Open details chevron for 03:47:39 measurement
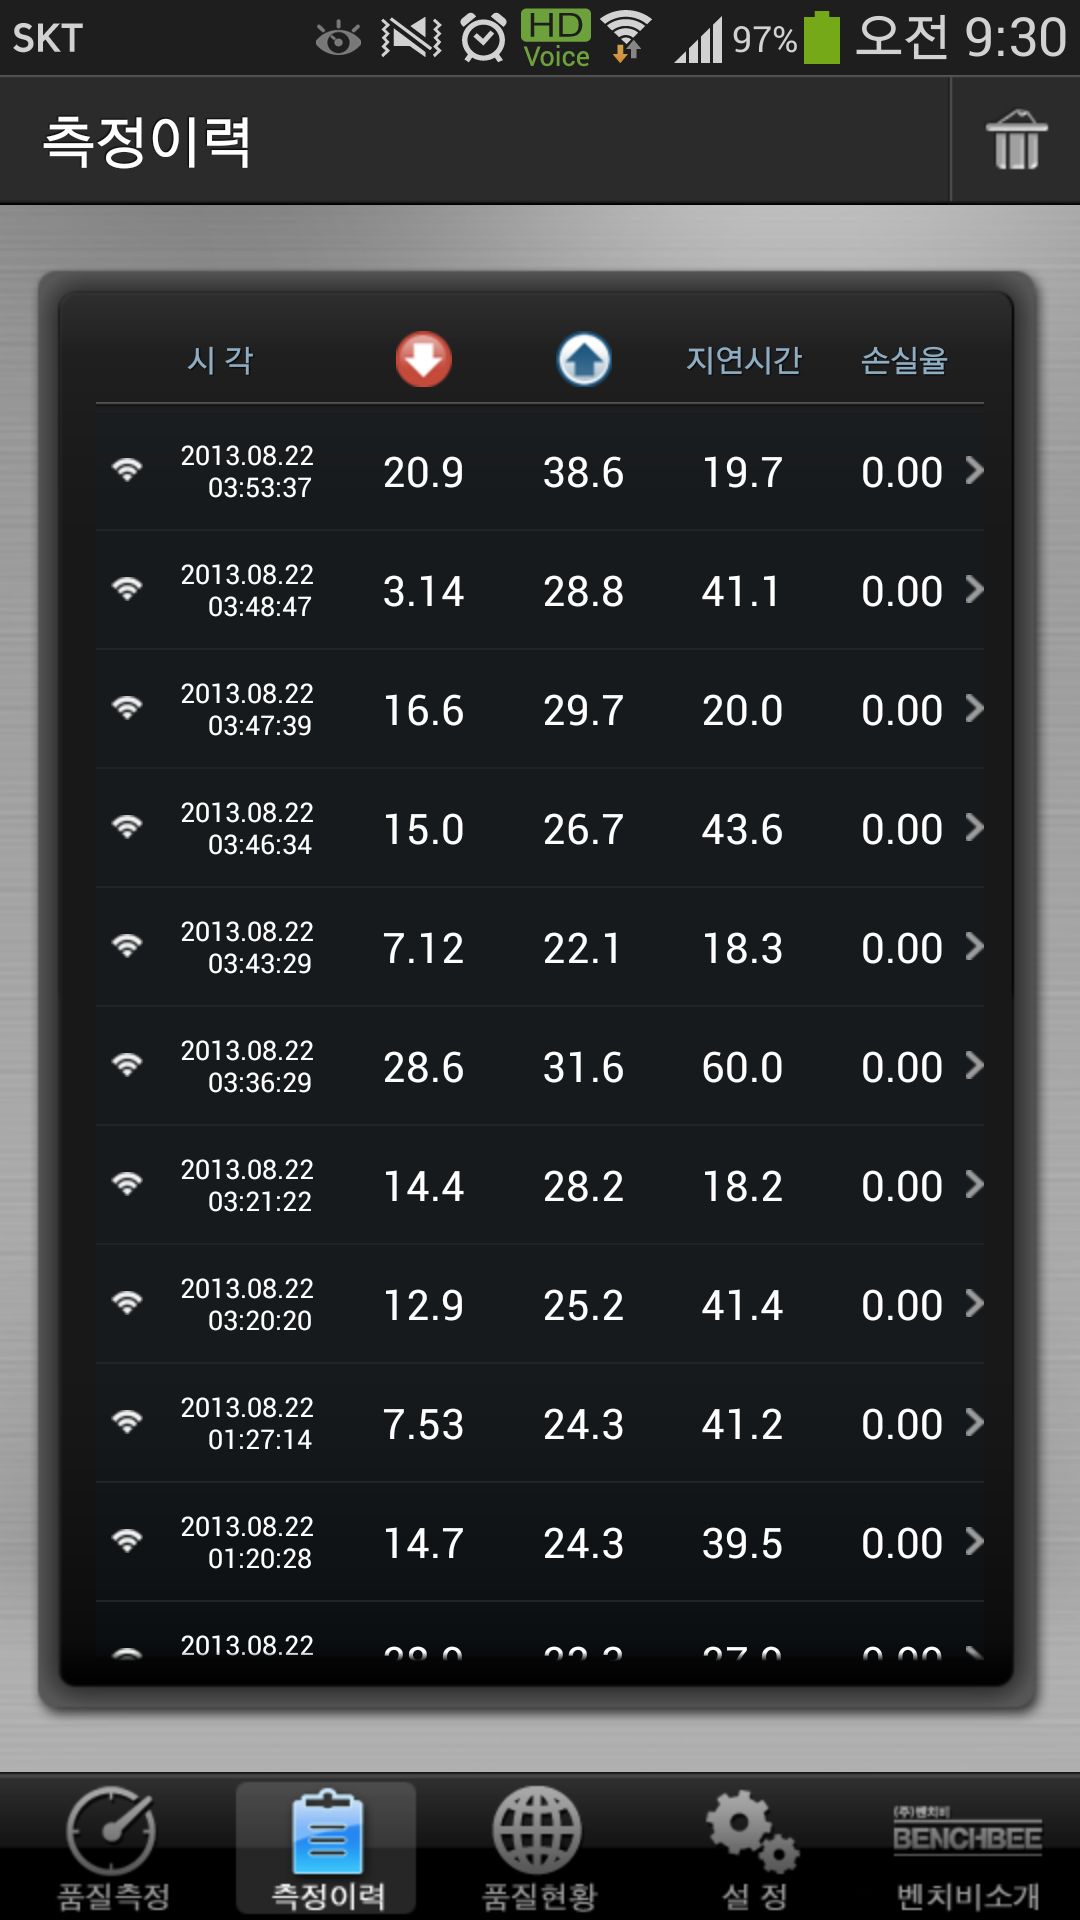The image size is (1080, 1920). (x=974, y=708)
